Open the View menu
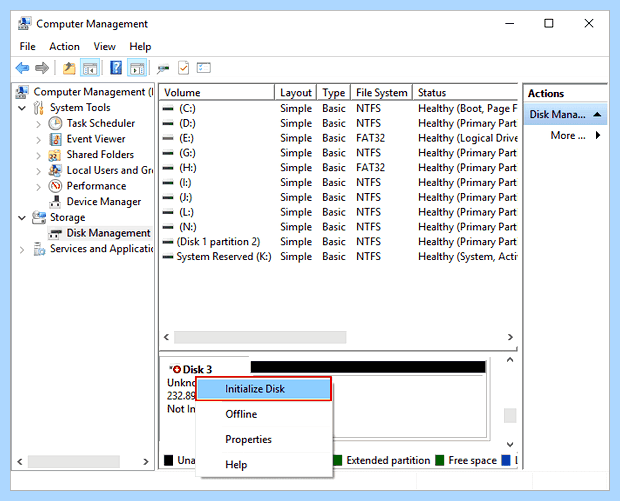Viewport: 620px width, 501px height. [x=104, y=47]
